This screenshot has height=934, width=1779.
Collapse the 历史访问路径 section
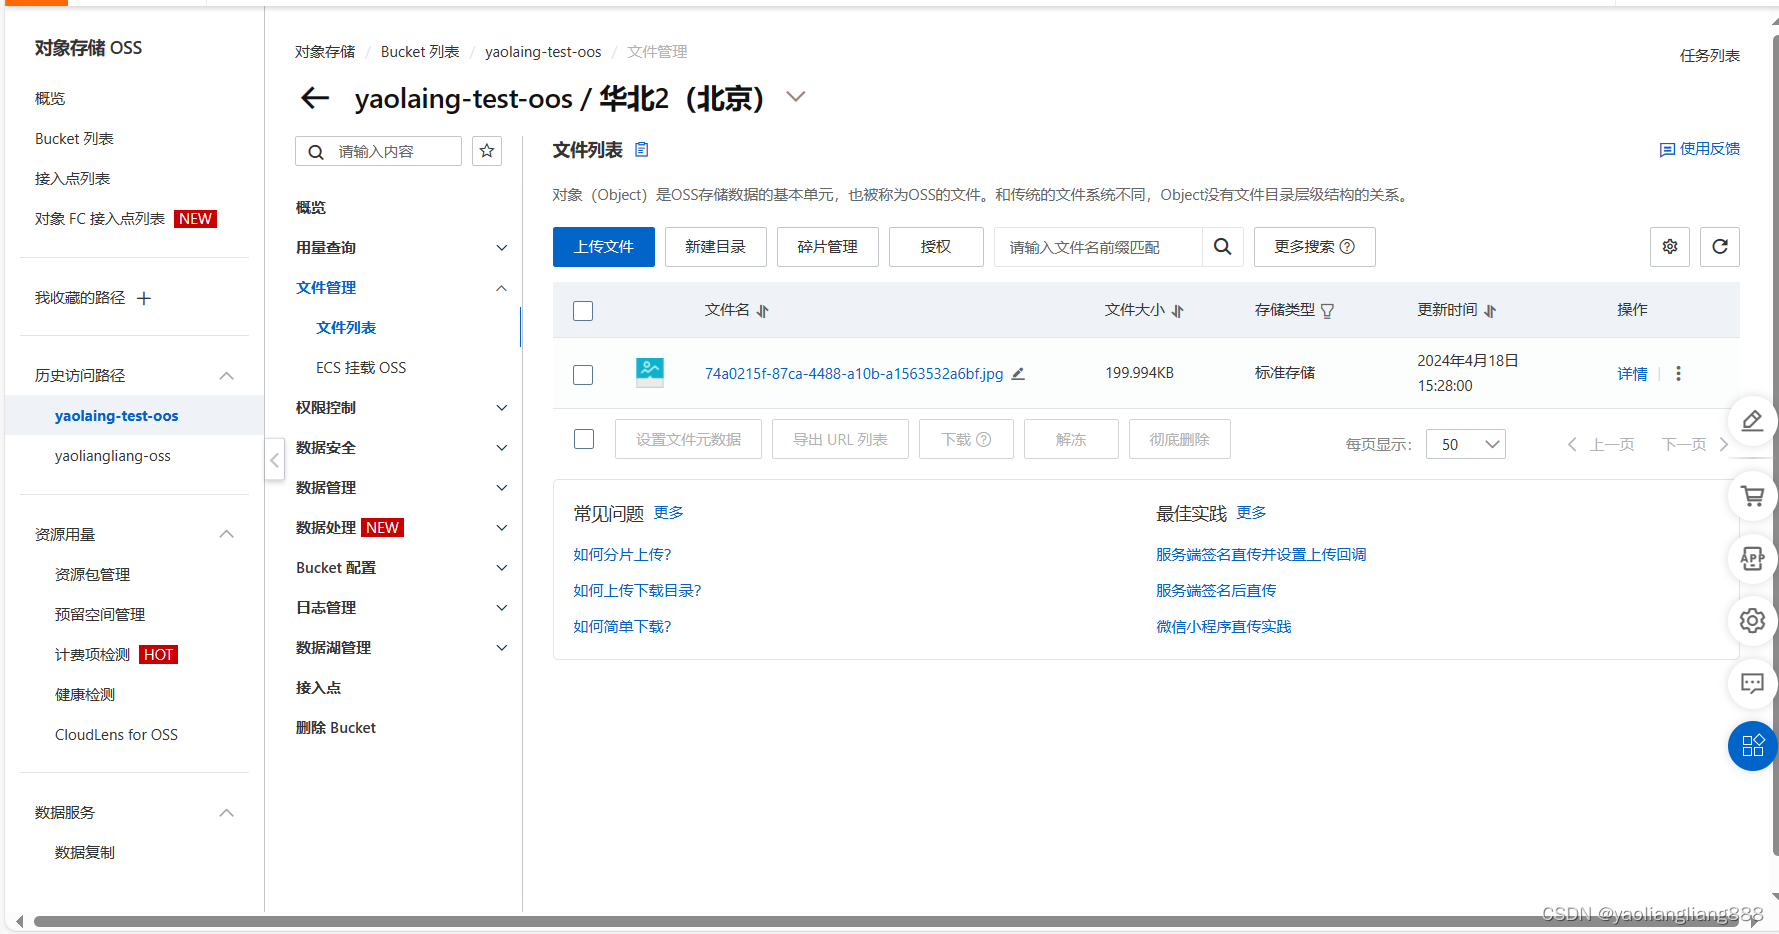coord(227,376)
